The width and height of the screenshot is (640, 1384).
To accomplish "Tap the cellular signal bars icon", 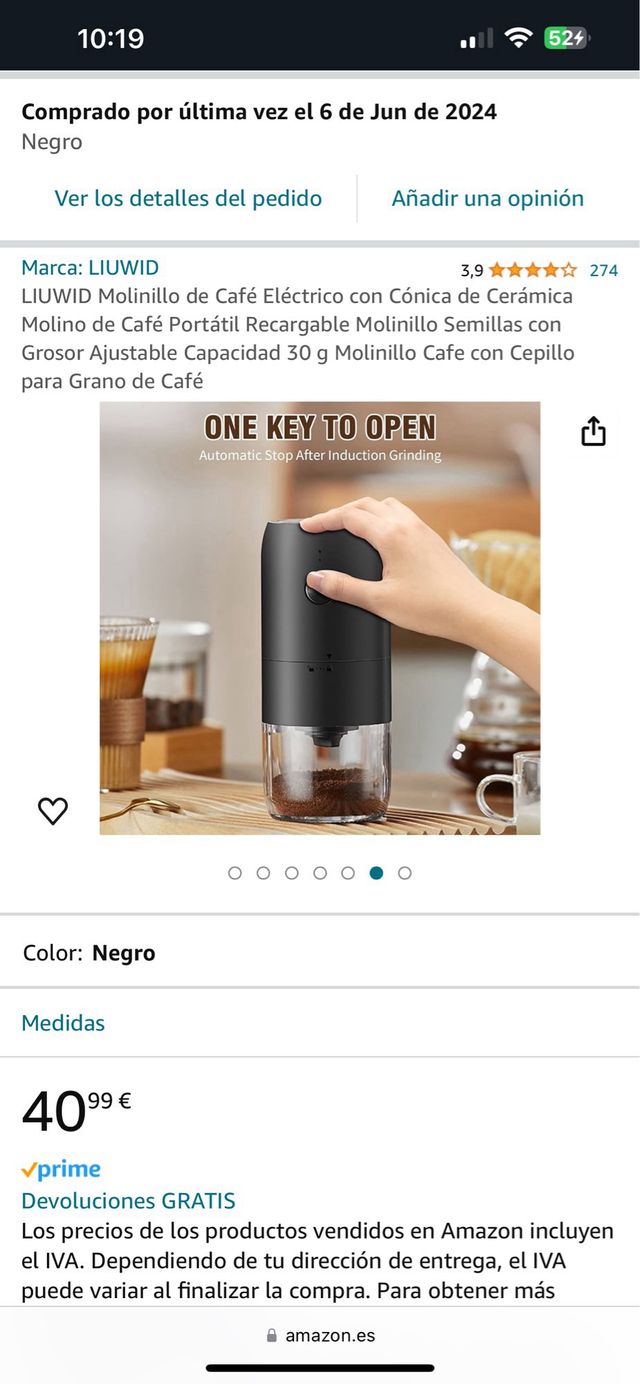I will pyautogui.click(x=476, y=39).
